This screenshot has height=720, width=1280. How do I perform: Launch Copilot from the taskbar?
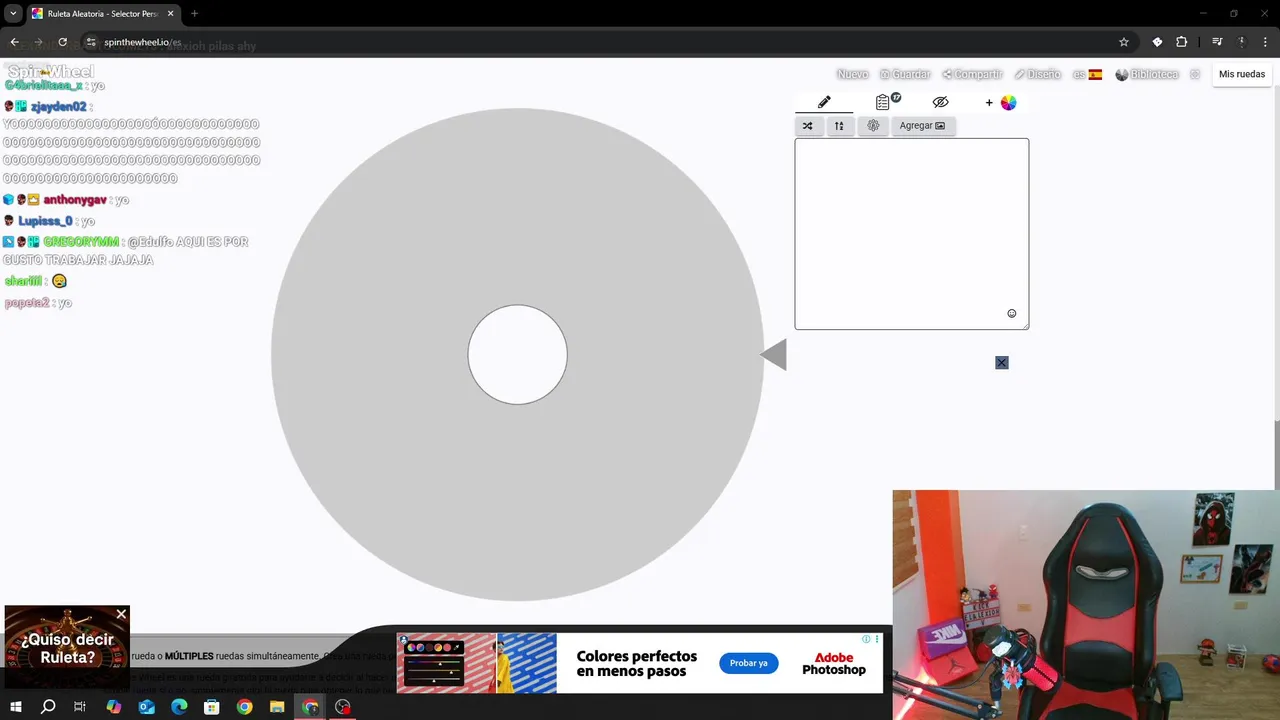click(x=113, y=707)
